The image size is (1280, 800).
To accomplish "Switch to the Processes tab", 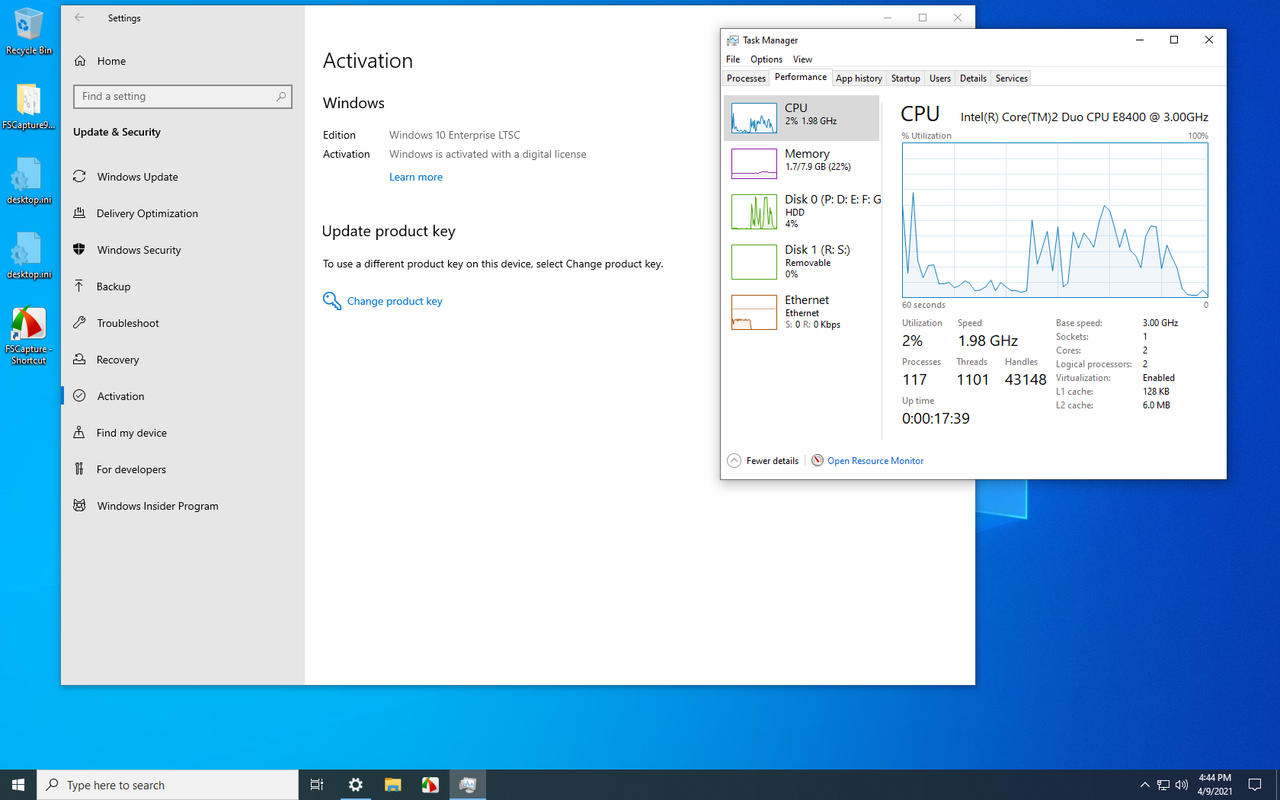I will click(746, 78).
